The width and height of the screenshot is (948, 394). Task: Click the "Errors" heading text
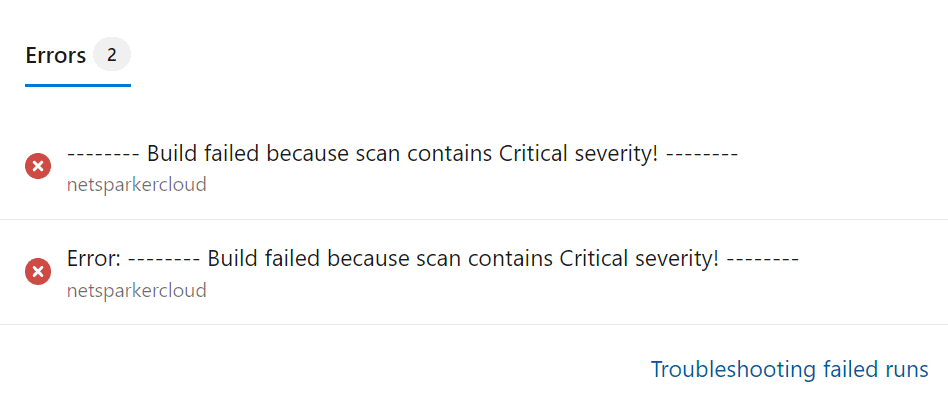click(x=56, y=56)
